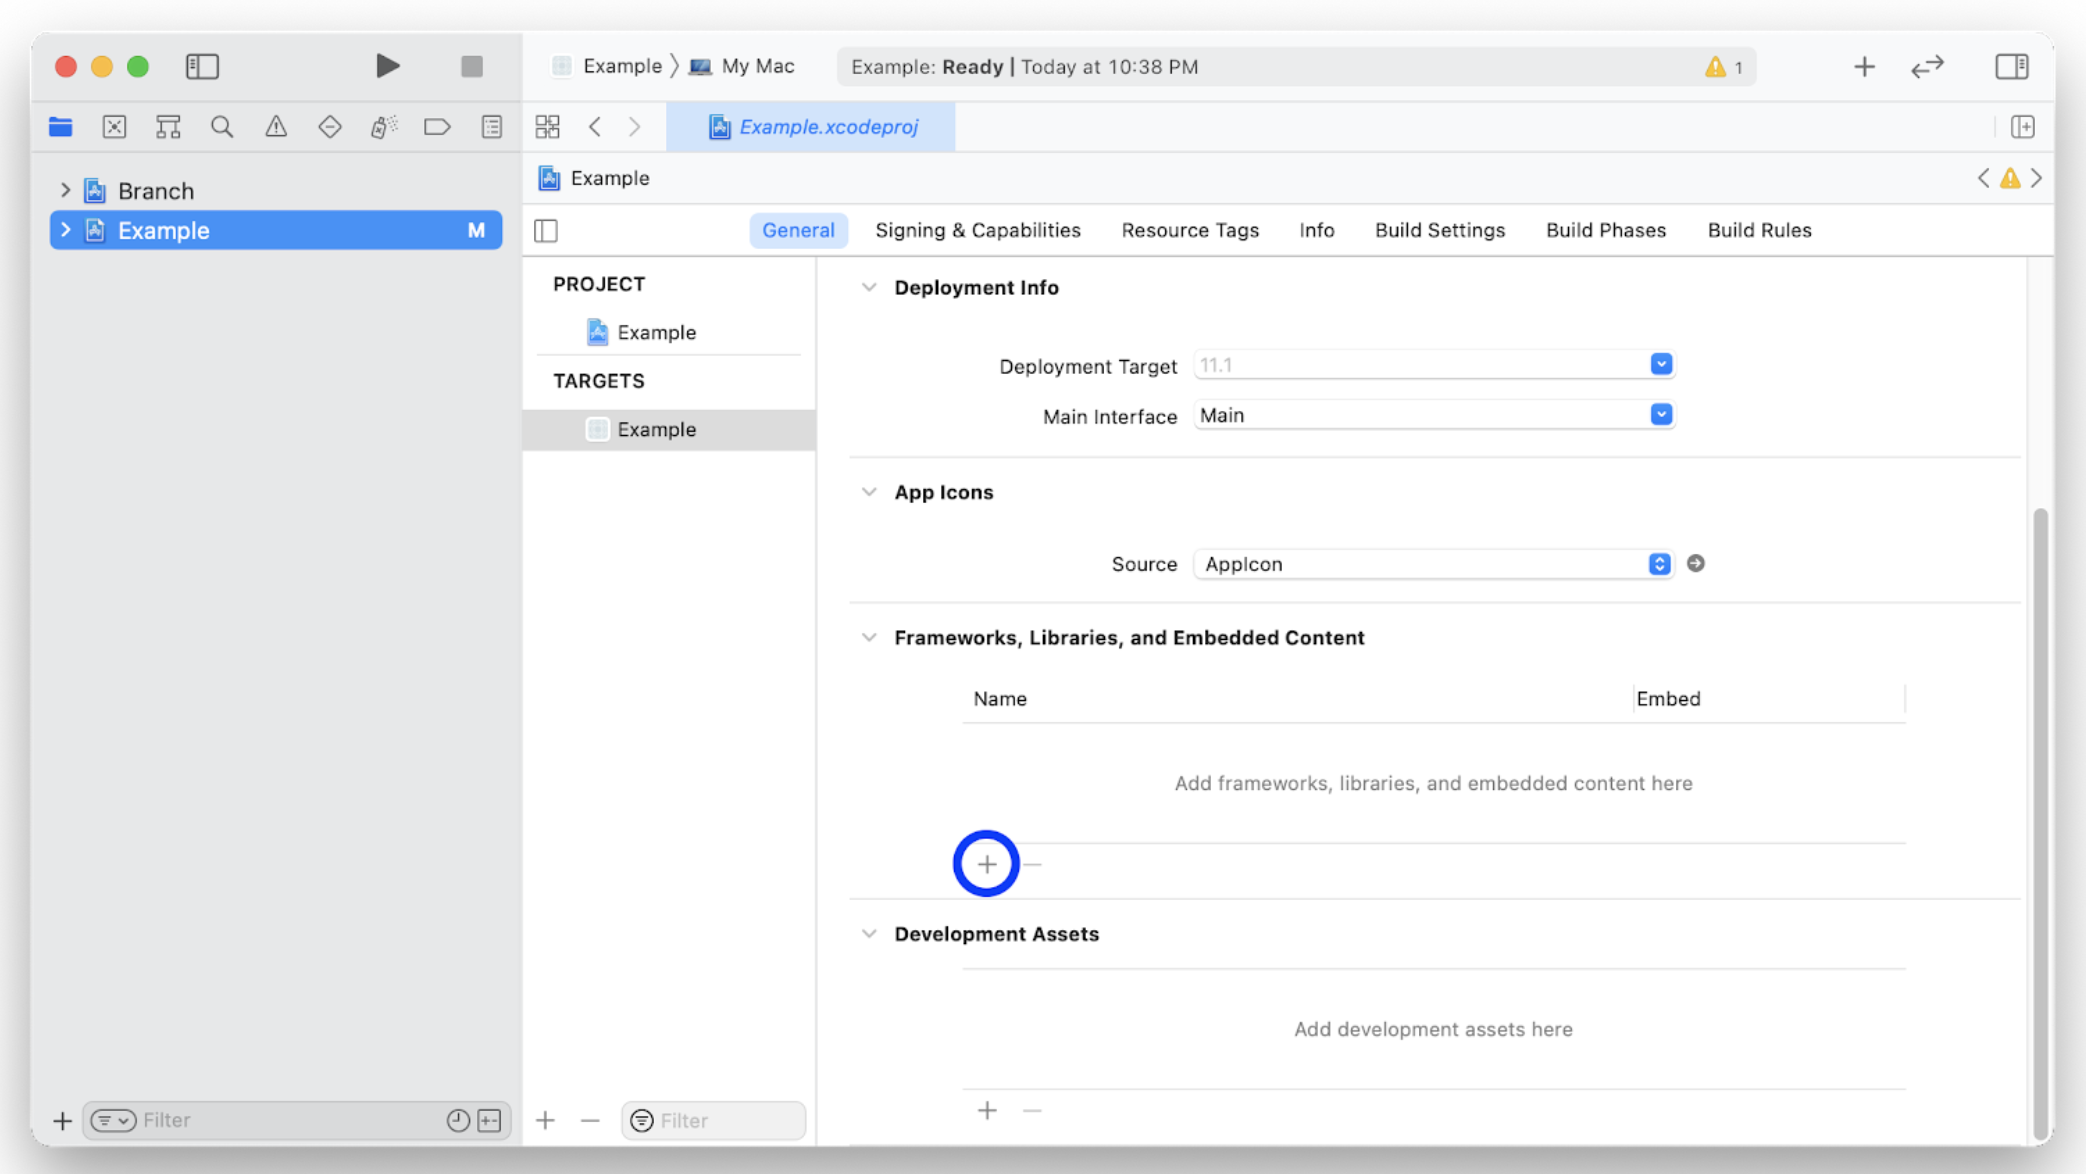Open the Deployment Target dropdown
This screenshot has height=1174, width=2086.
click(x=1661, y=365)
